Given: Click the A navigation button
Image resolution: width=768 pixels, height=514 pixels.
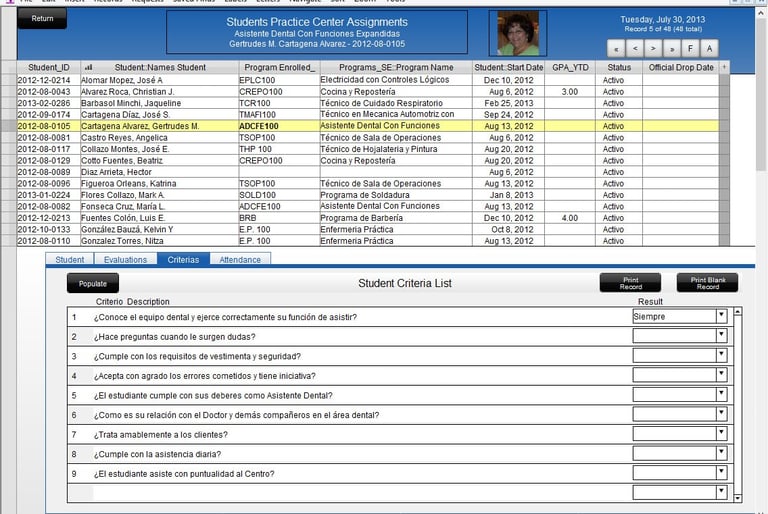Looking at the screenshot, I should tap(709, 49).
